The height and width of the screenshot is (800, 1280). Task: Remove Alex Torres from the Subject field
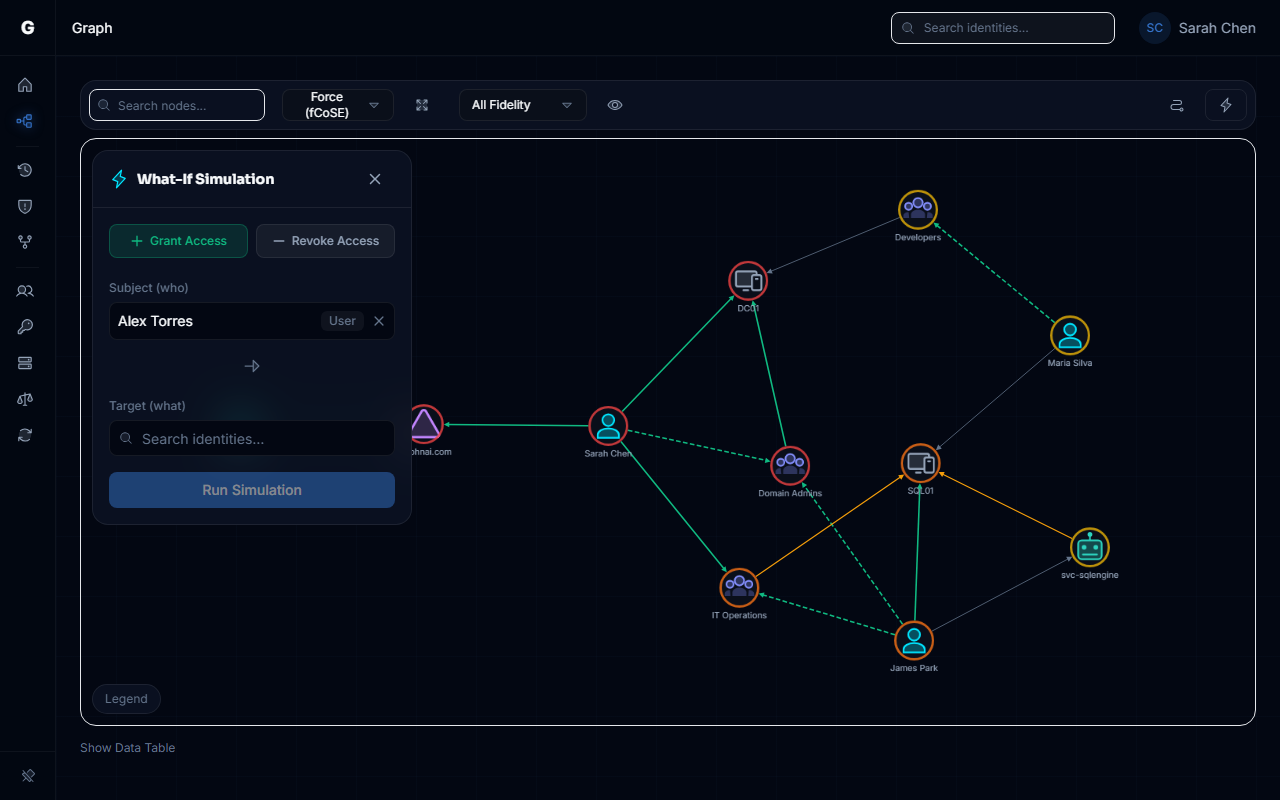378,320
